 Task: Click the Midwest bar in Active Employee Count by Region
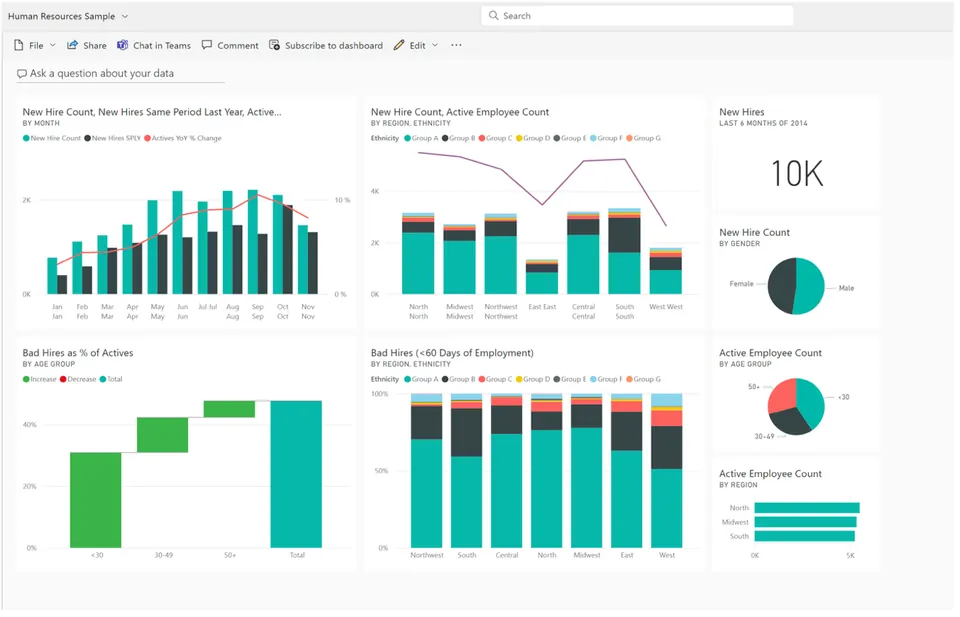point(805,522)
